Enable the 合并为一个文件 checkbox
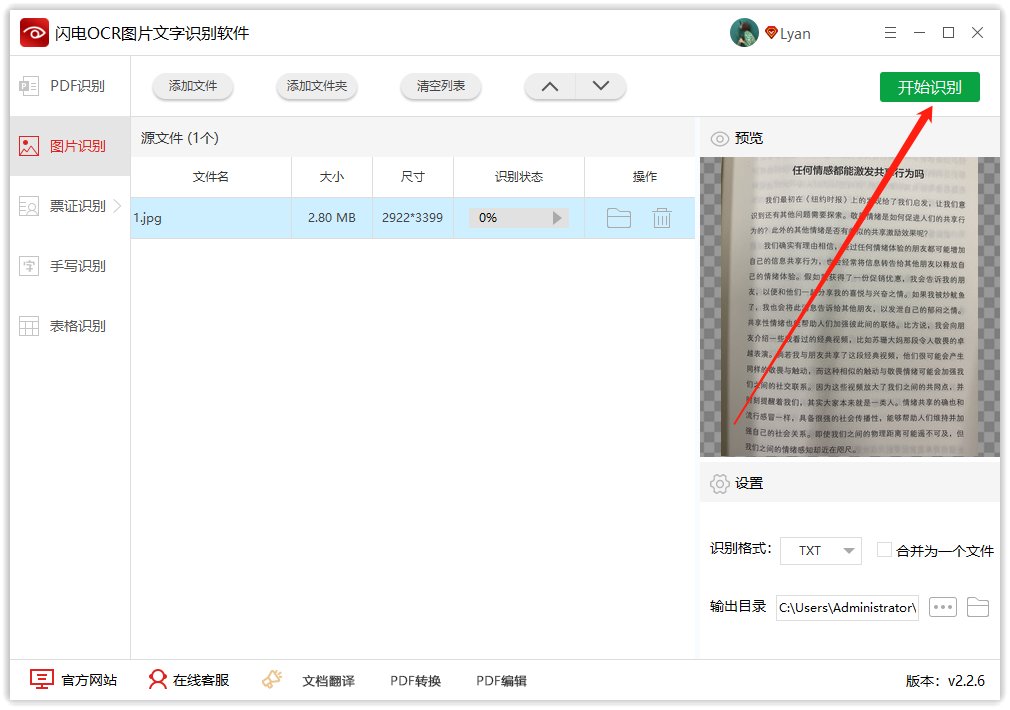Viewport: 1010px width, 710px height. tap(884, 550)
